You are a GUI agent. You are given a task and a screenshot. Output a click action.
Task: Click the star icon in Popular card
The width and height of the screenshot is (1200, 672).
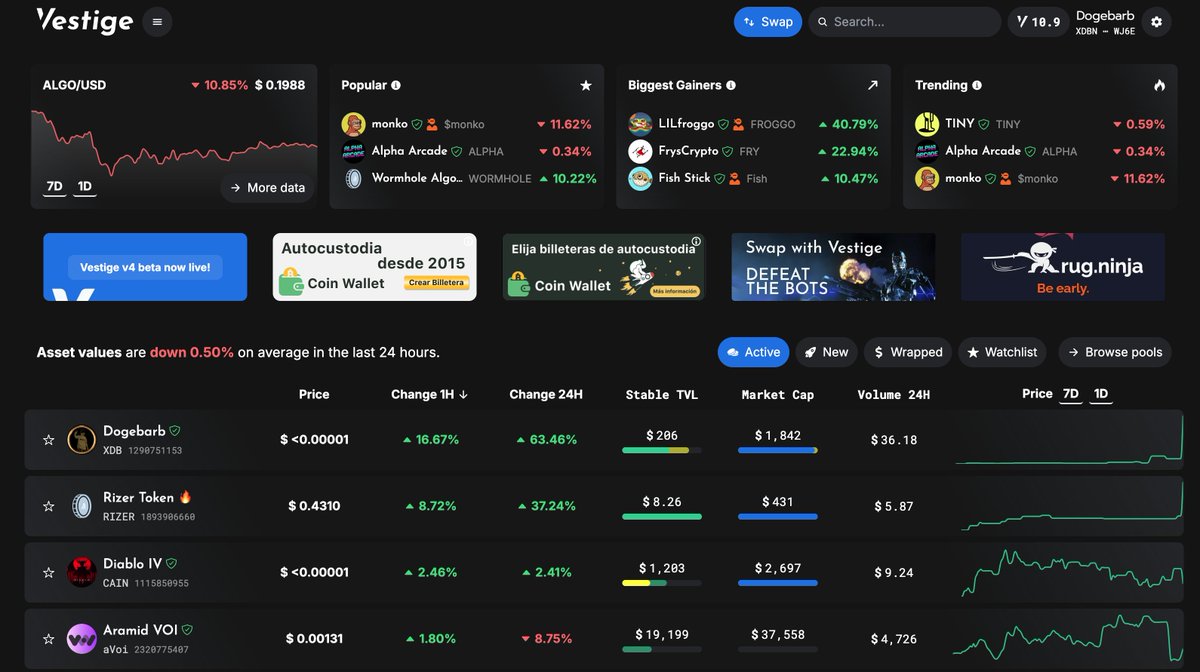click(586, 86)
